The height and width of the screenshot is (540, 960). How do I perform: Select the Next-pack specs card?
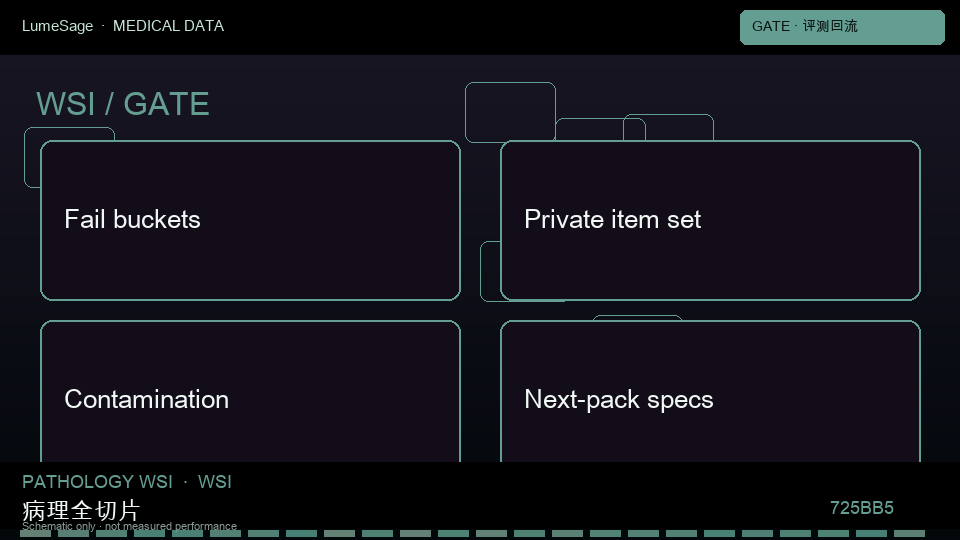(x=710, y=392)
